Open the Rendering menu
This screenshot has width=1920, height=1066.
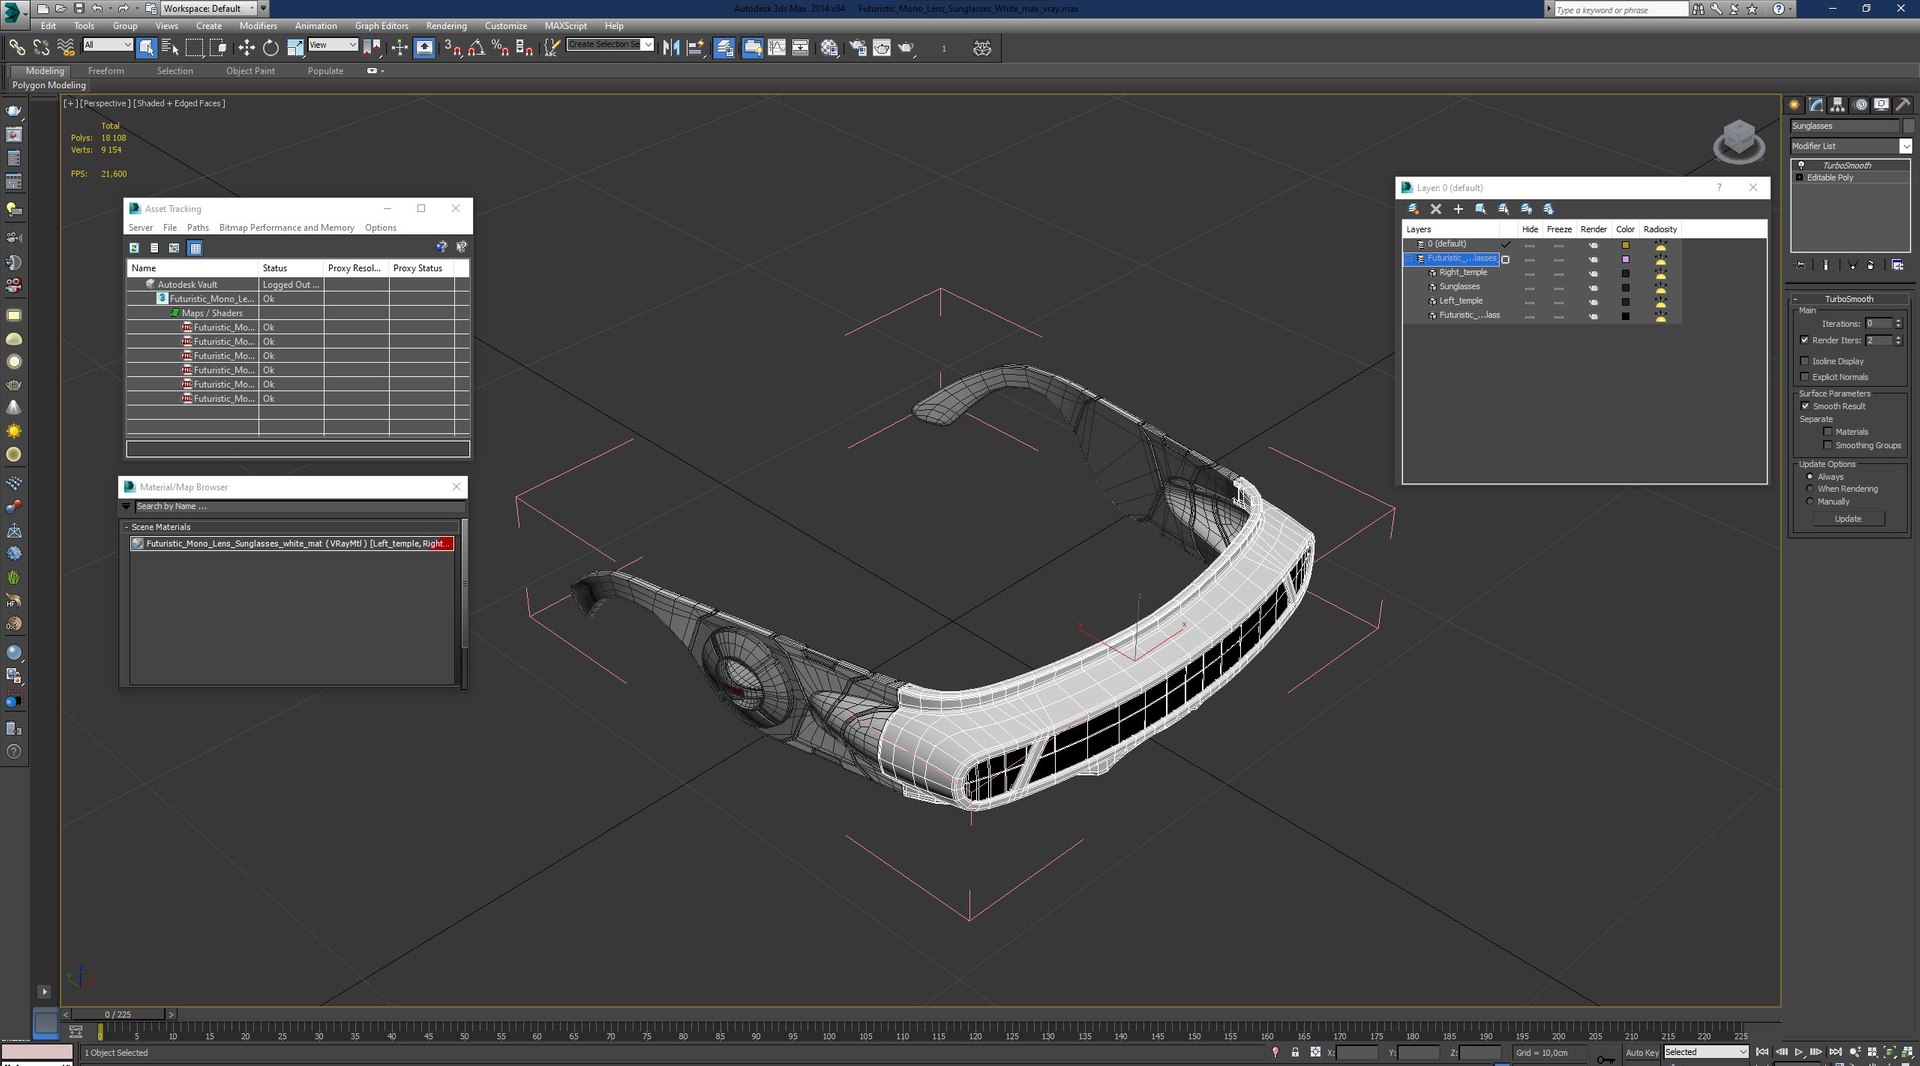click(x=446, y=26)
